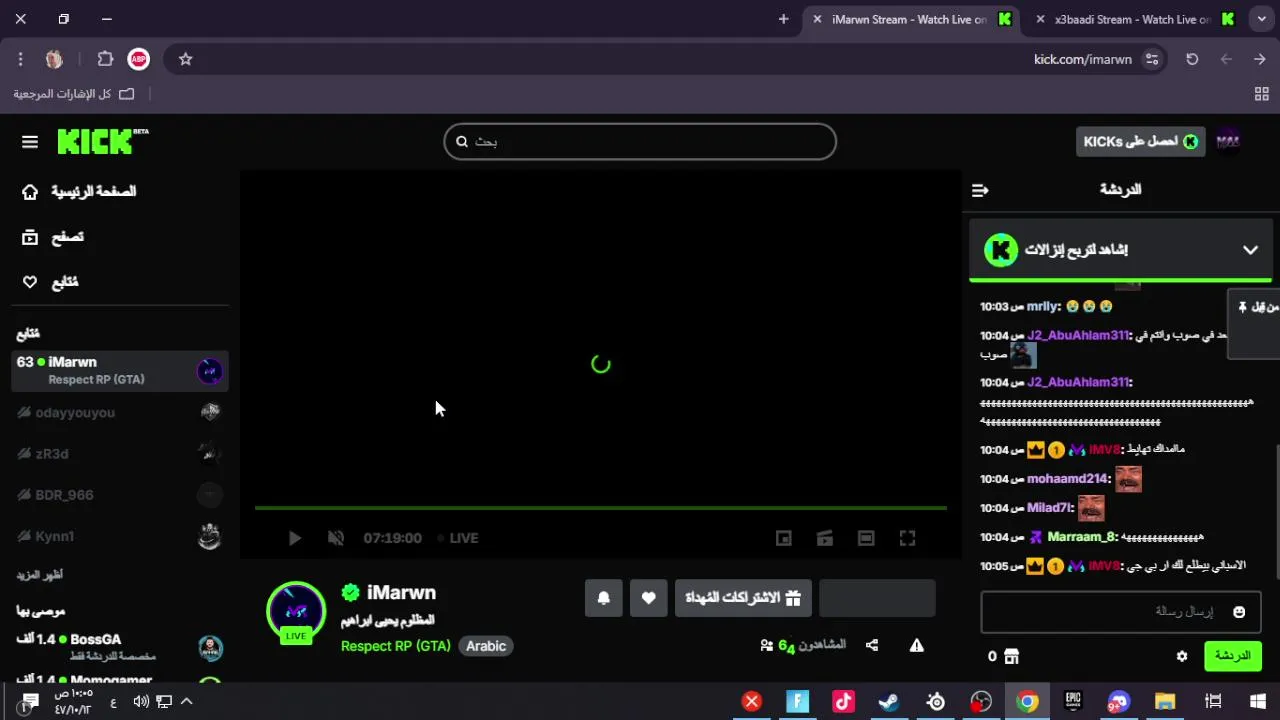Click the Kick drops logo in banner
This screenshot has height=720, width=1280.
[x=1001, y=250]
